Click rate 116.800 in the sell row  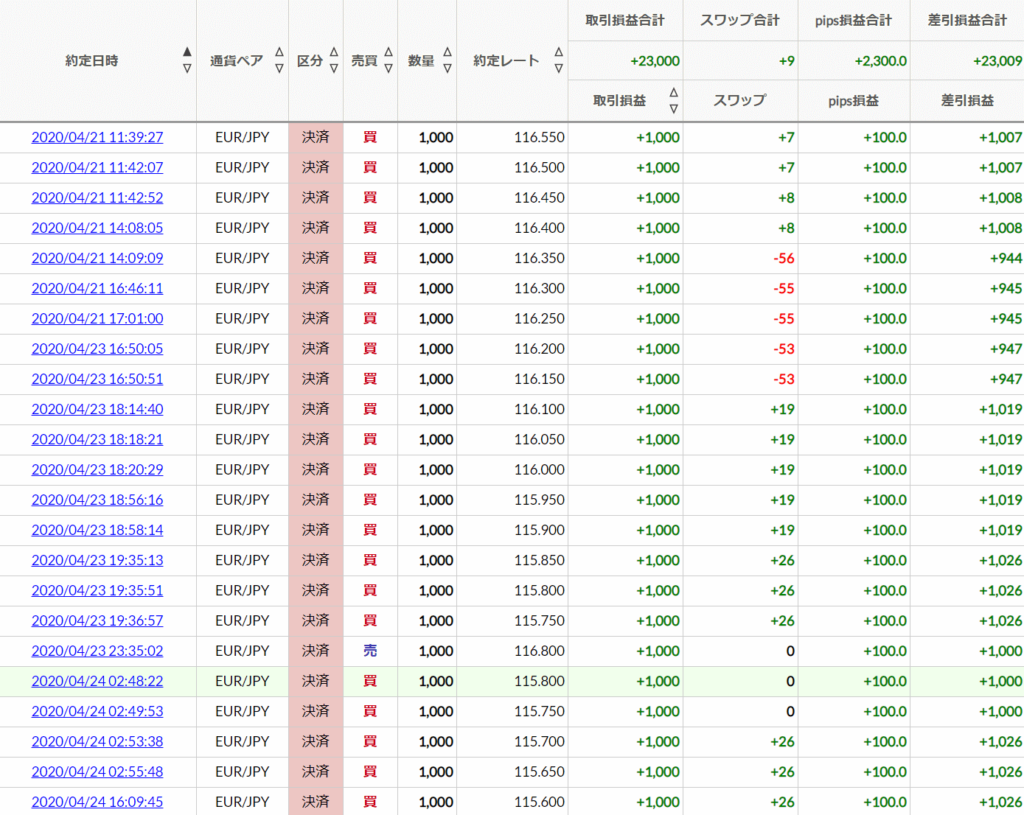point(539,651)
